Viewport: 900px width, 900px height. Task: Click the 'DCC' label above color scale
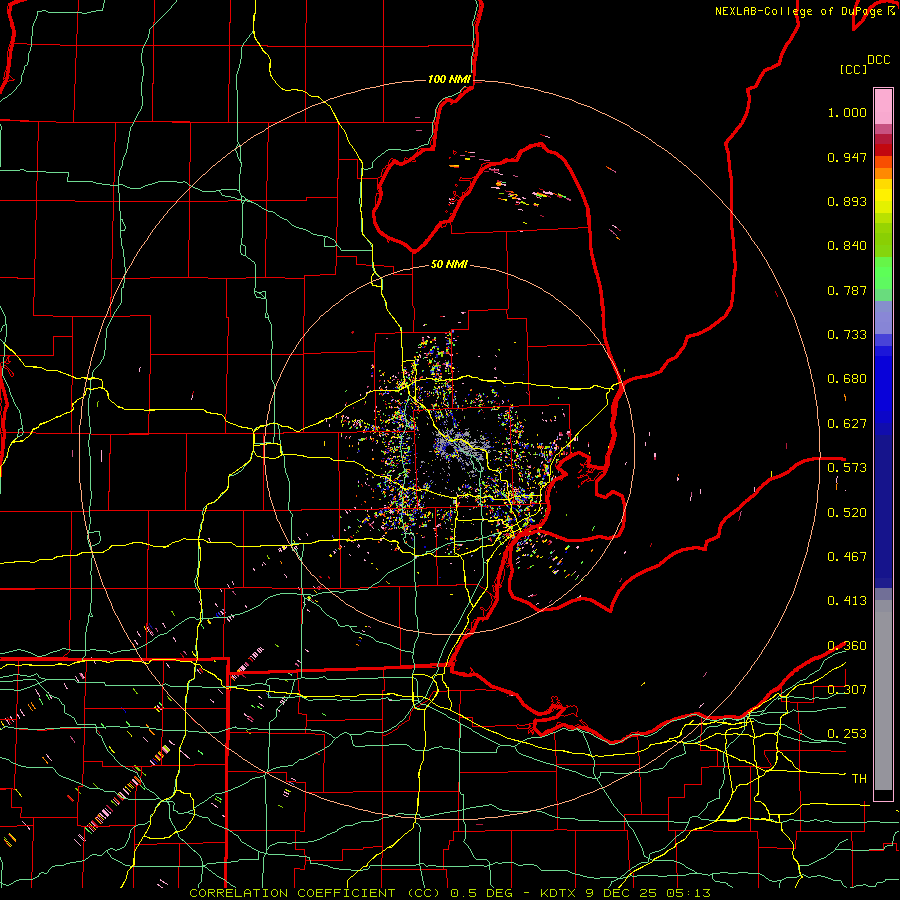[x=878, y=60]
